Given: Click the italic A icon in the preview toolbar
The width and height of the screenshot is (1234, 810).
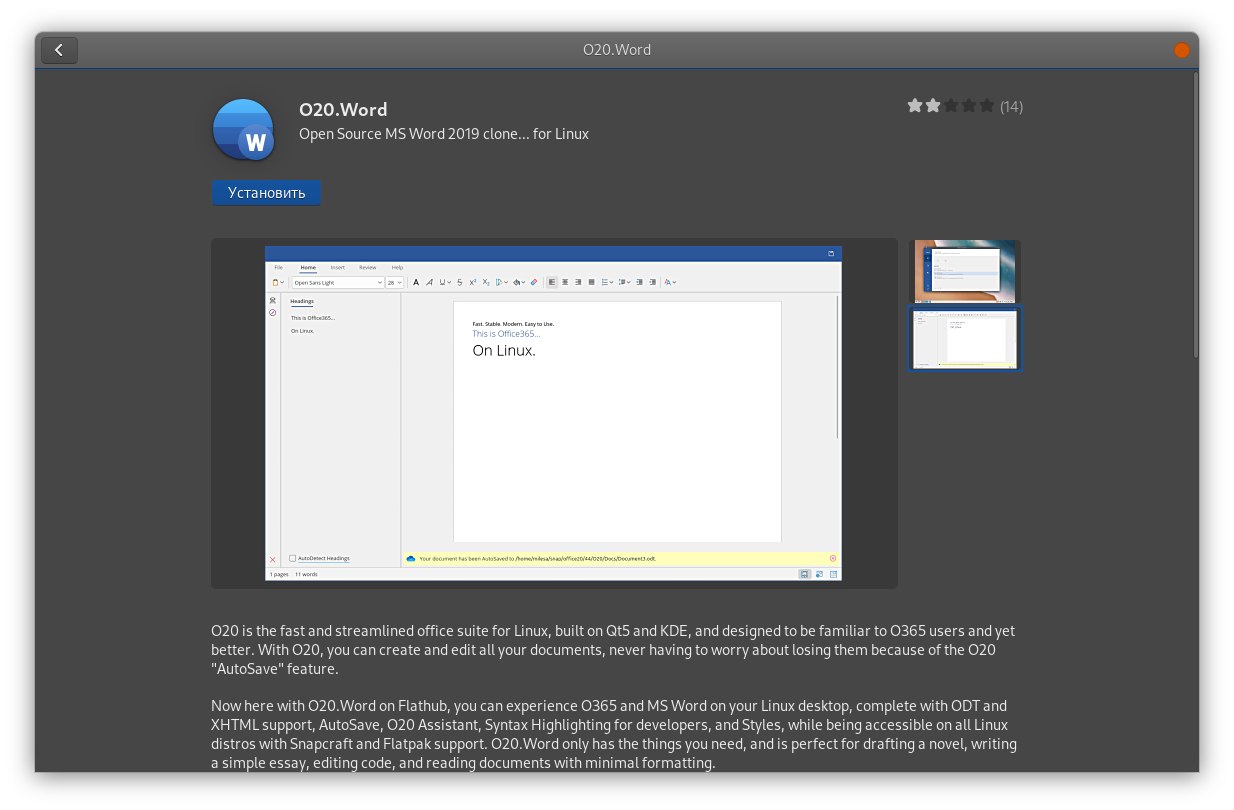Looking at the screenshot, I should point(430,283).
